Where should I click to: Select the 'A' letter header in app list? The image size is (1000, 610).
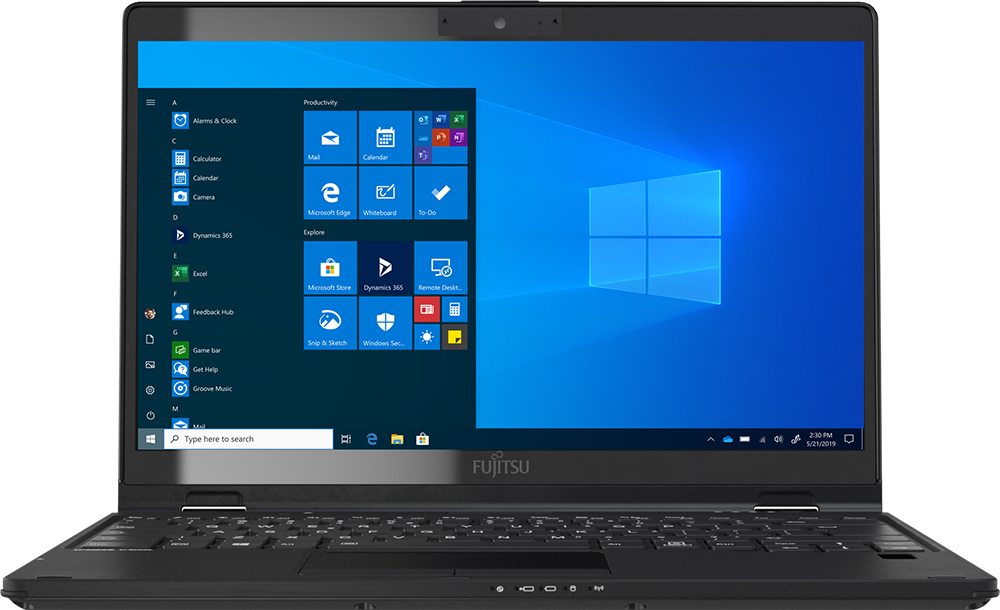click(x=174, y=102)
